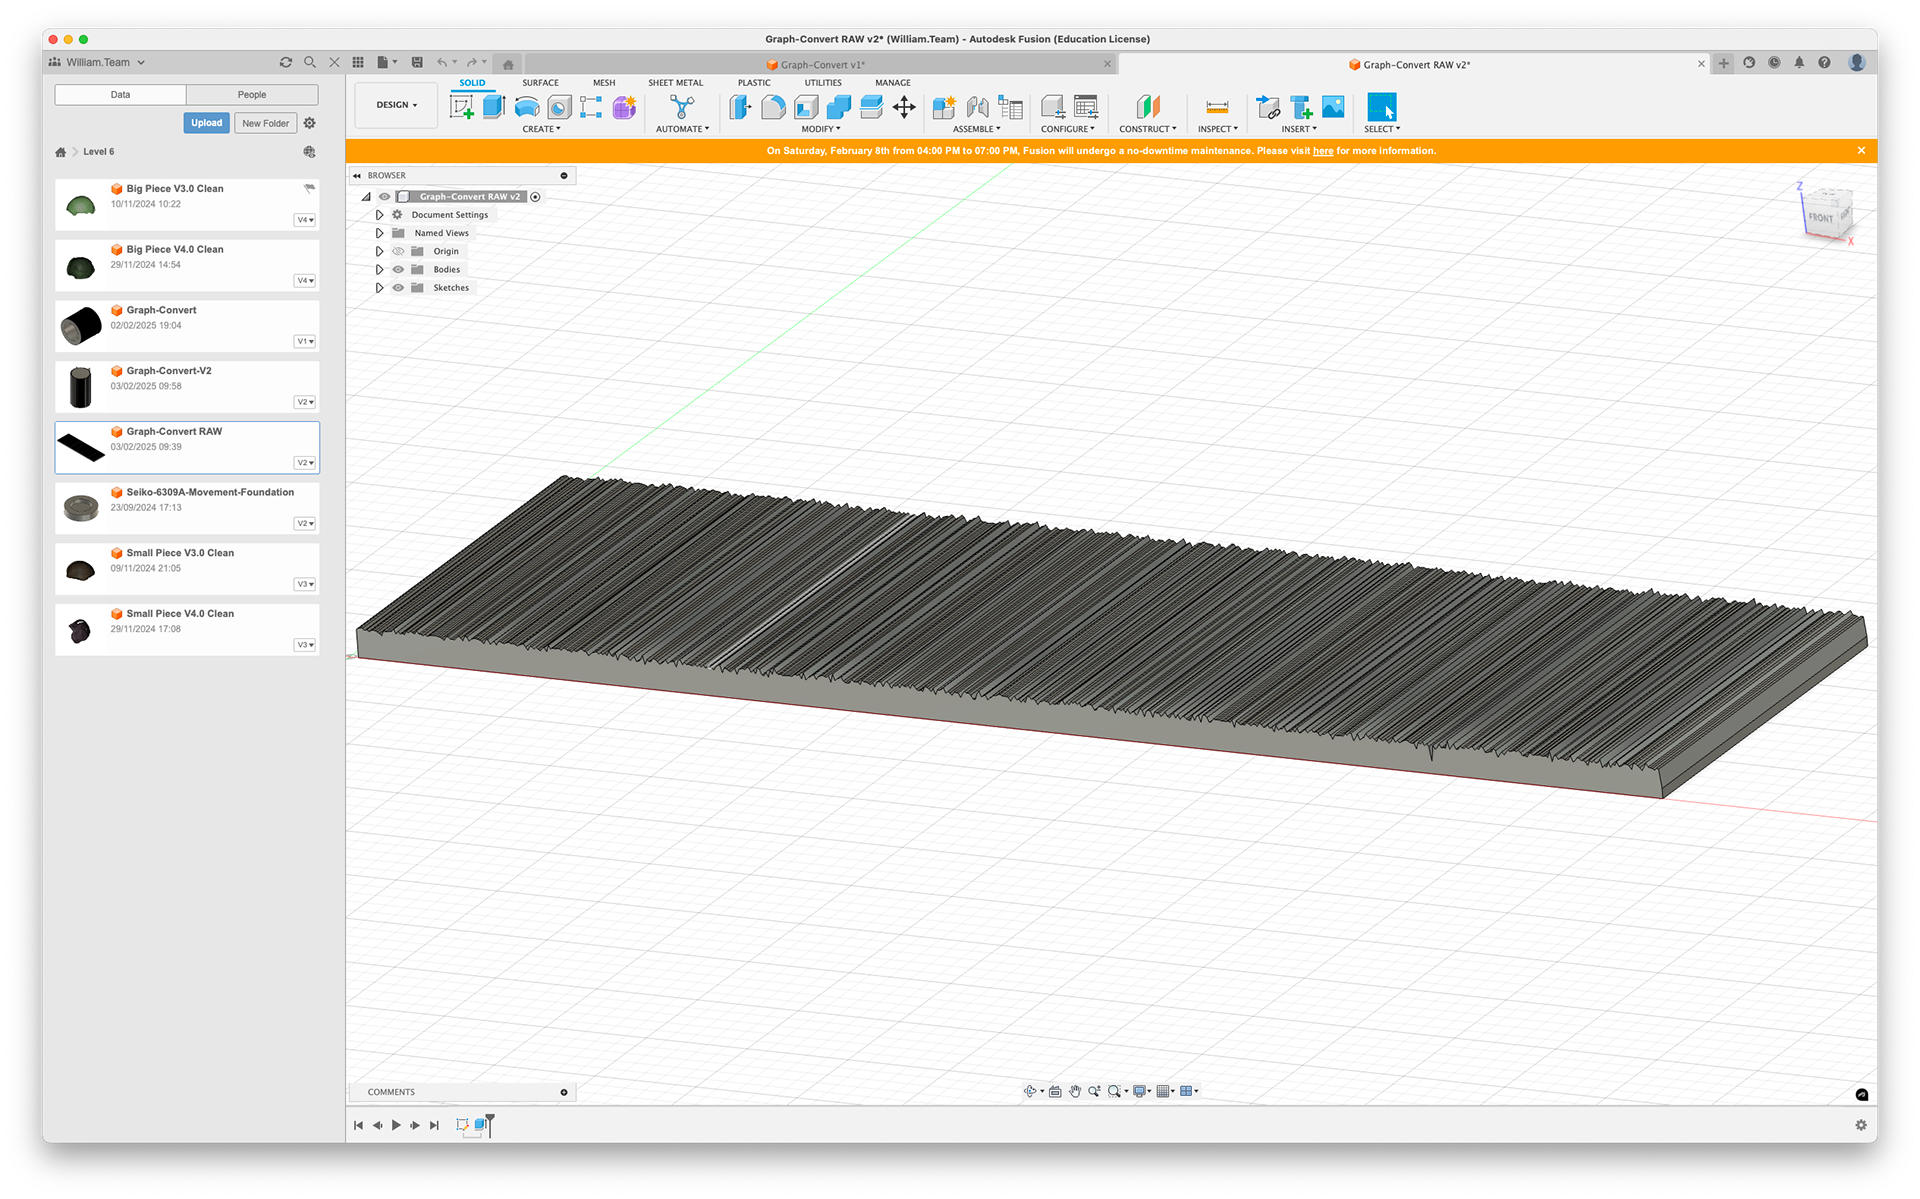Viewport: 1920px width, 1199px height.
Task: Open the ASSEMBLE dropdown menu
Action: 976,129
